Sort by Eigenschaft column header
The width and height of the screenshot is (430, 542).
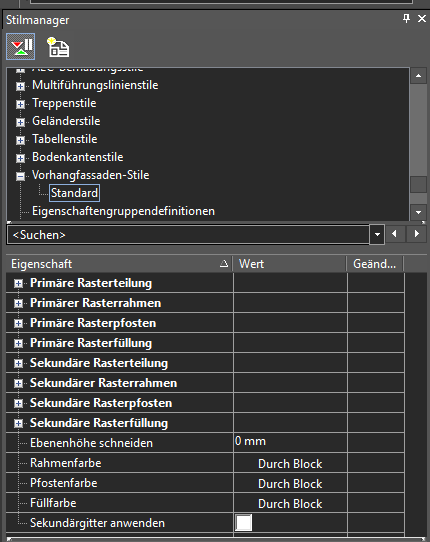click(119, 264)
